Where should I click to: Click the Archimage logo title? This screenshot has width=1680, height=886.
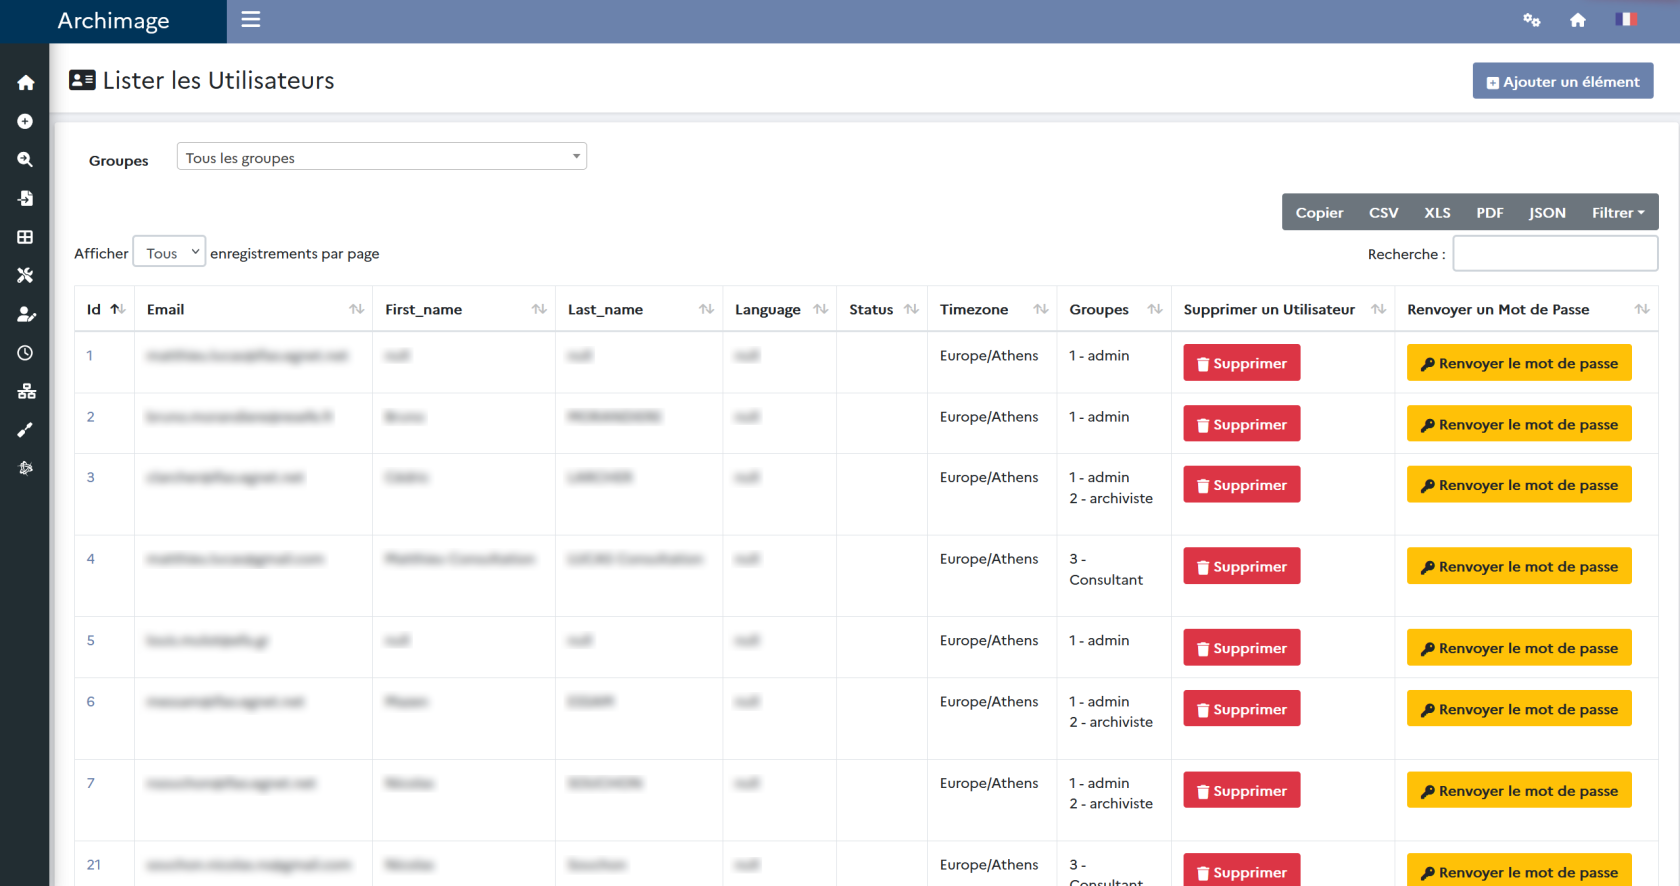[113, 21]
